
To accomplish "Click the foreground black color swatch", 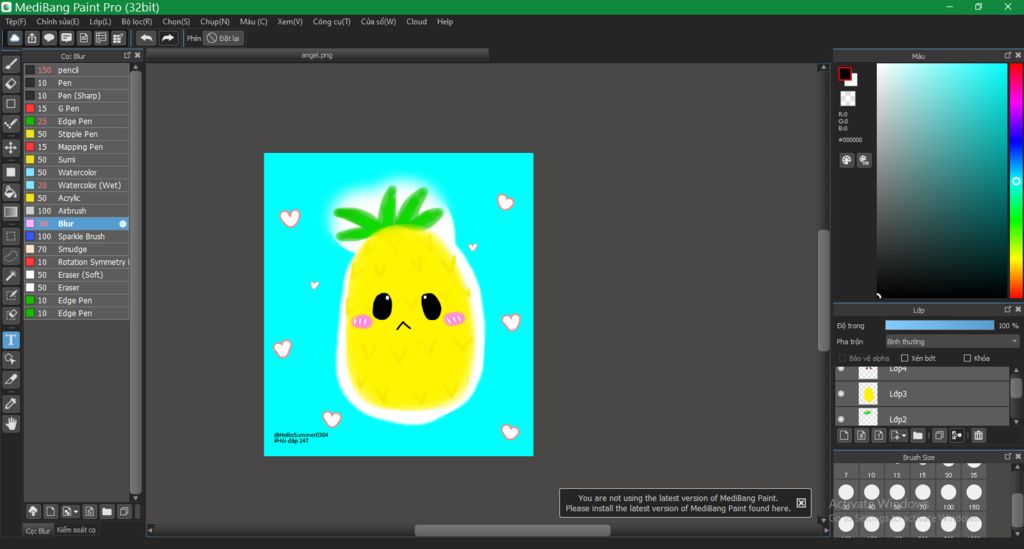I will (844, 74).
